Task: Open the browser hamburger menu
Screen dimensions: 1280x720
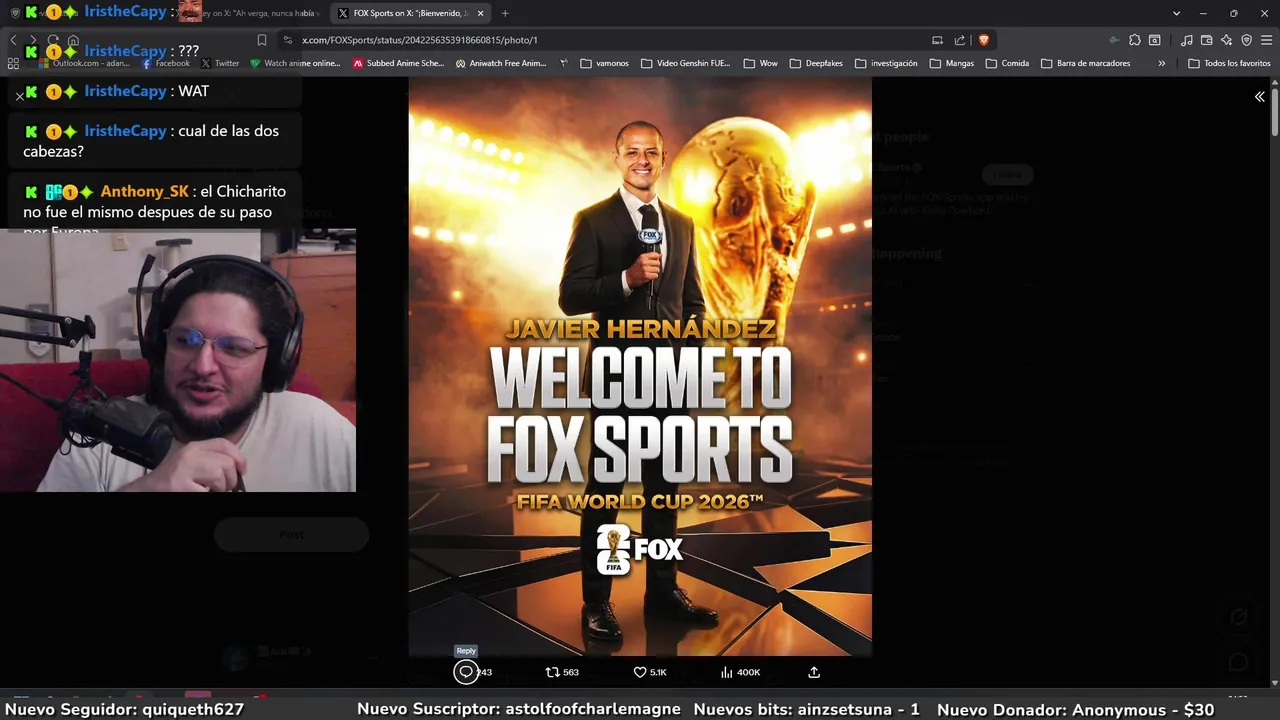Action: click(x=1267, y=40)
